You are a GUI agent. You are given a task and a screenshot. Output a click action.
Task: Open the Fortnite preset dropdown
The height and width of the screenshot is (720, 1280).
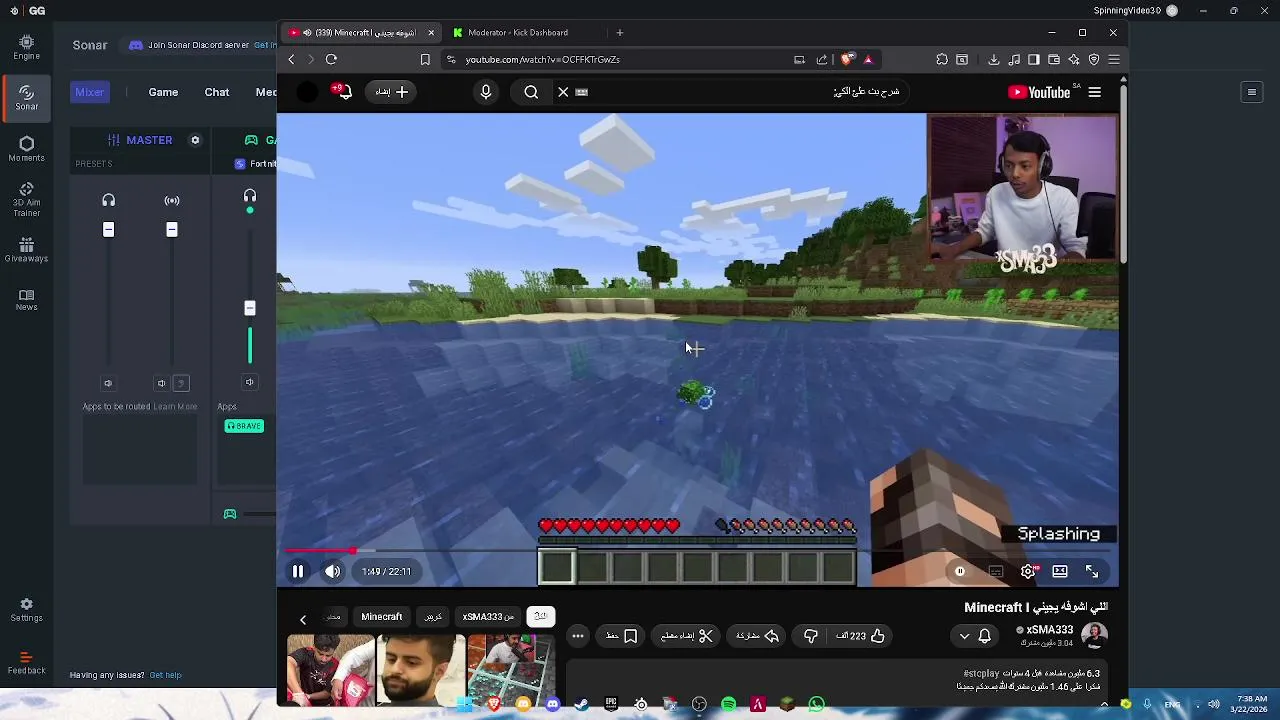pyautogui.click(x=255, y=164)
